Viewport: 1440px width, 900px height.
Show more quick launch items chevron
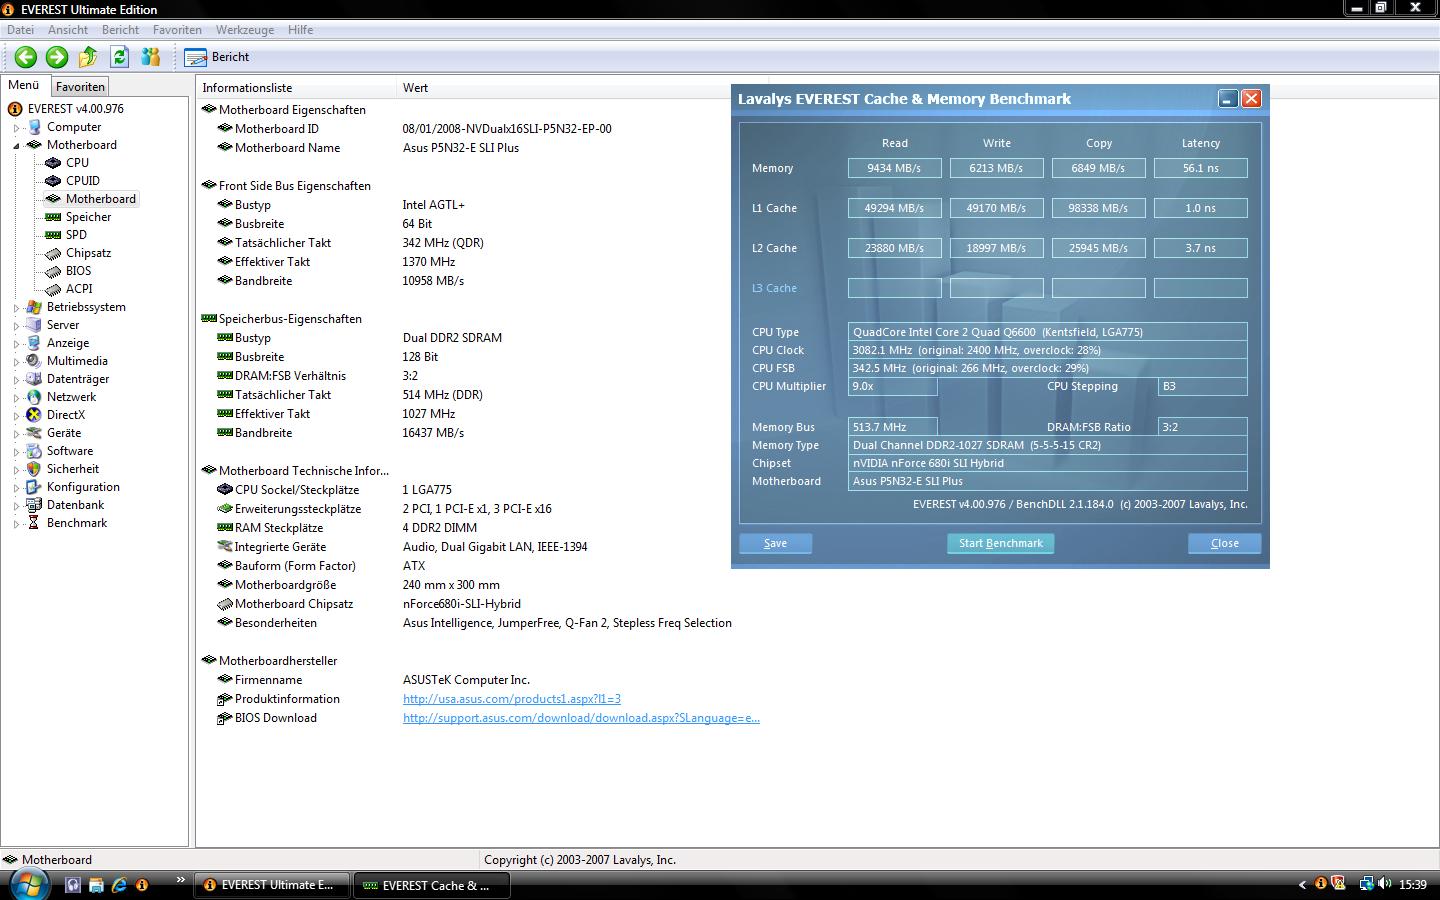[180, 881]
